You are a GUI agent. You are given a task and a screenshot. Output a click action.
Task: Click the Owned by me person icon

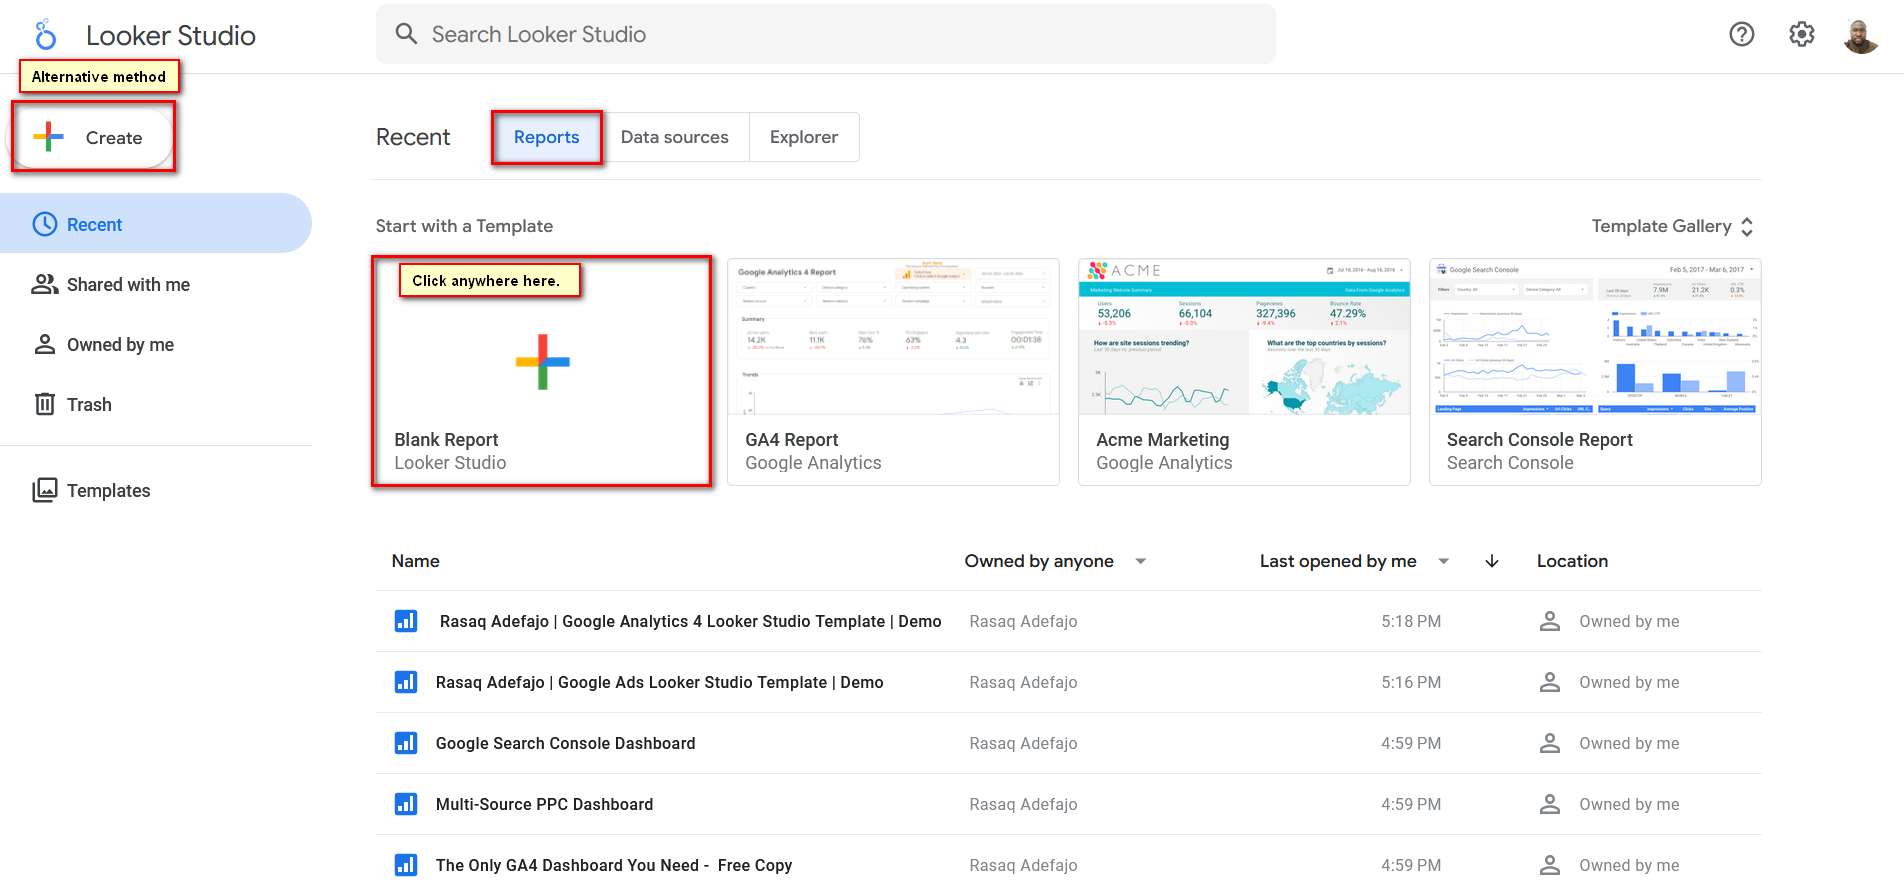click(x=45, y=344)
